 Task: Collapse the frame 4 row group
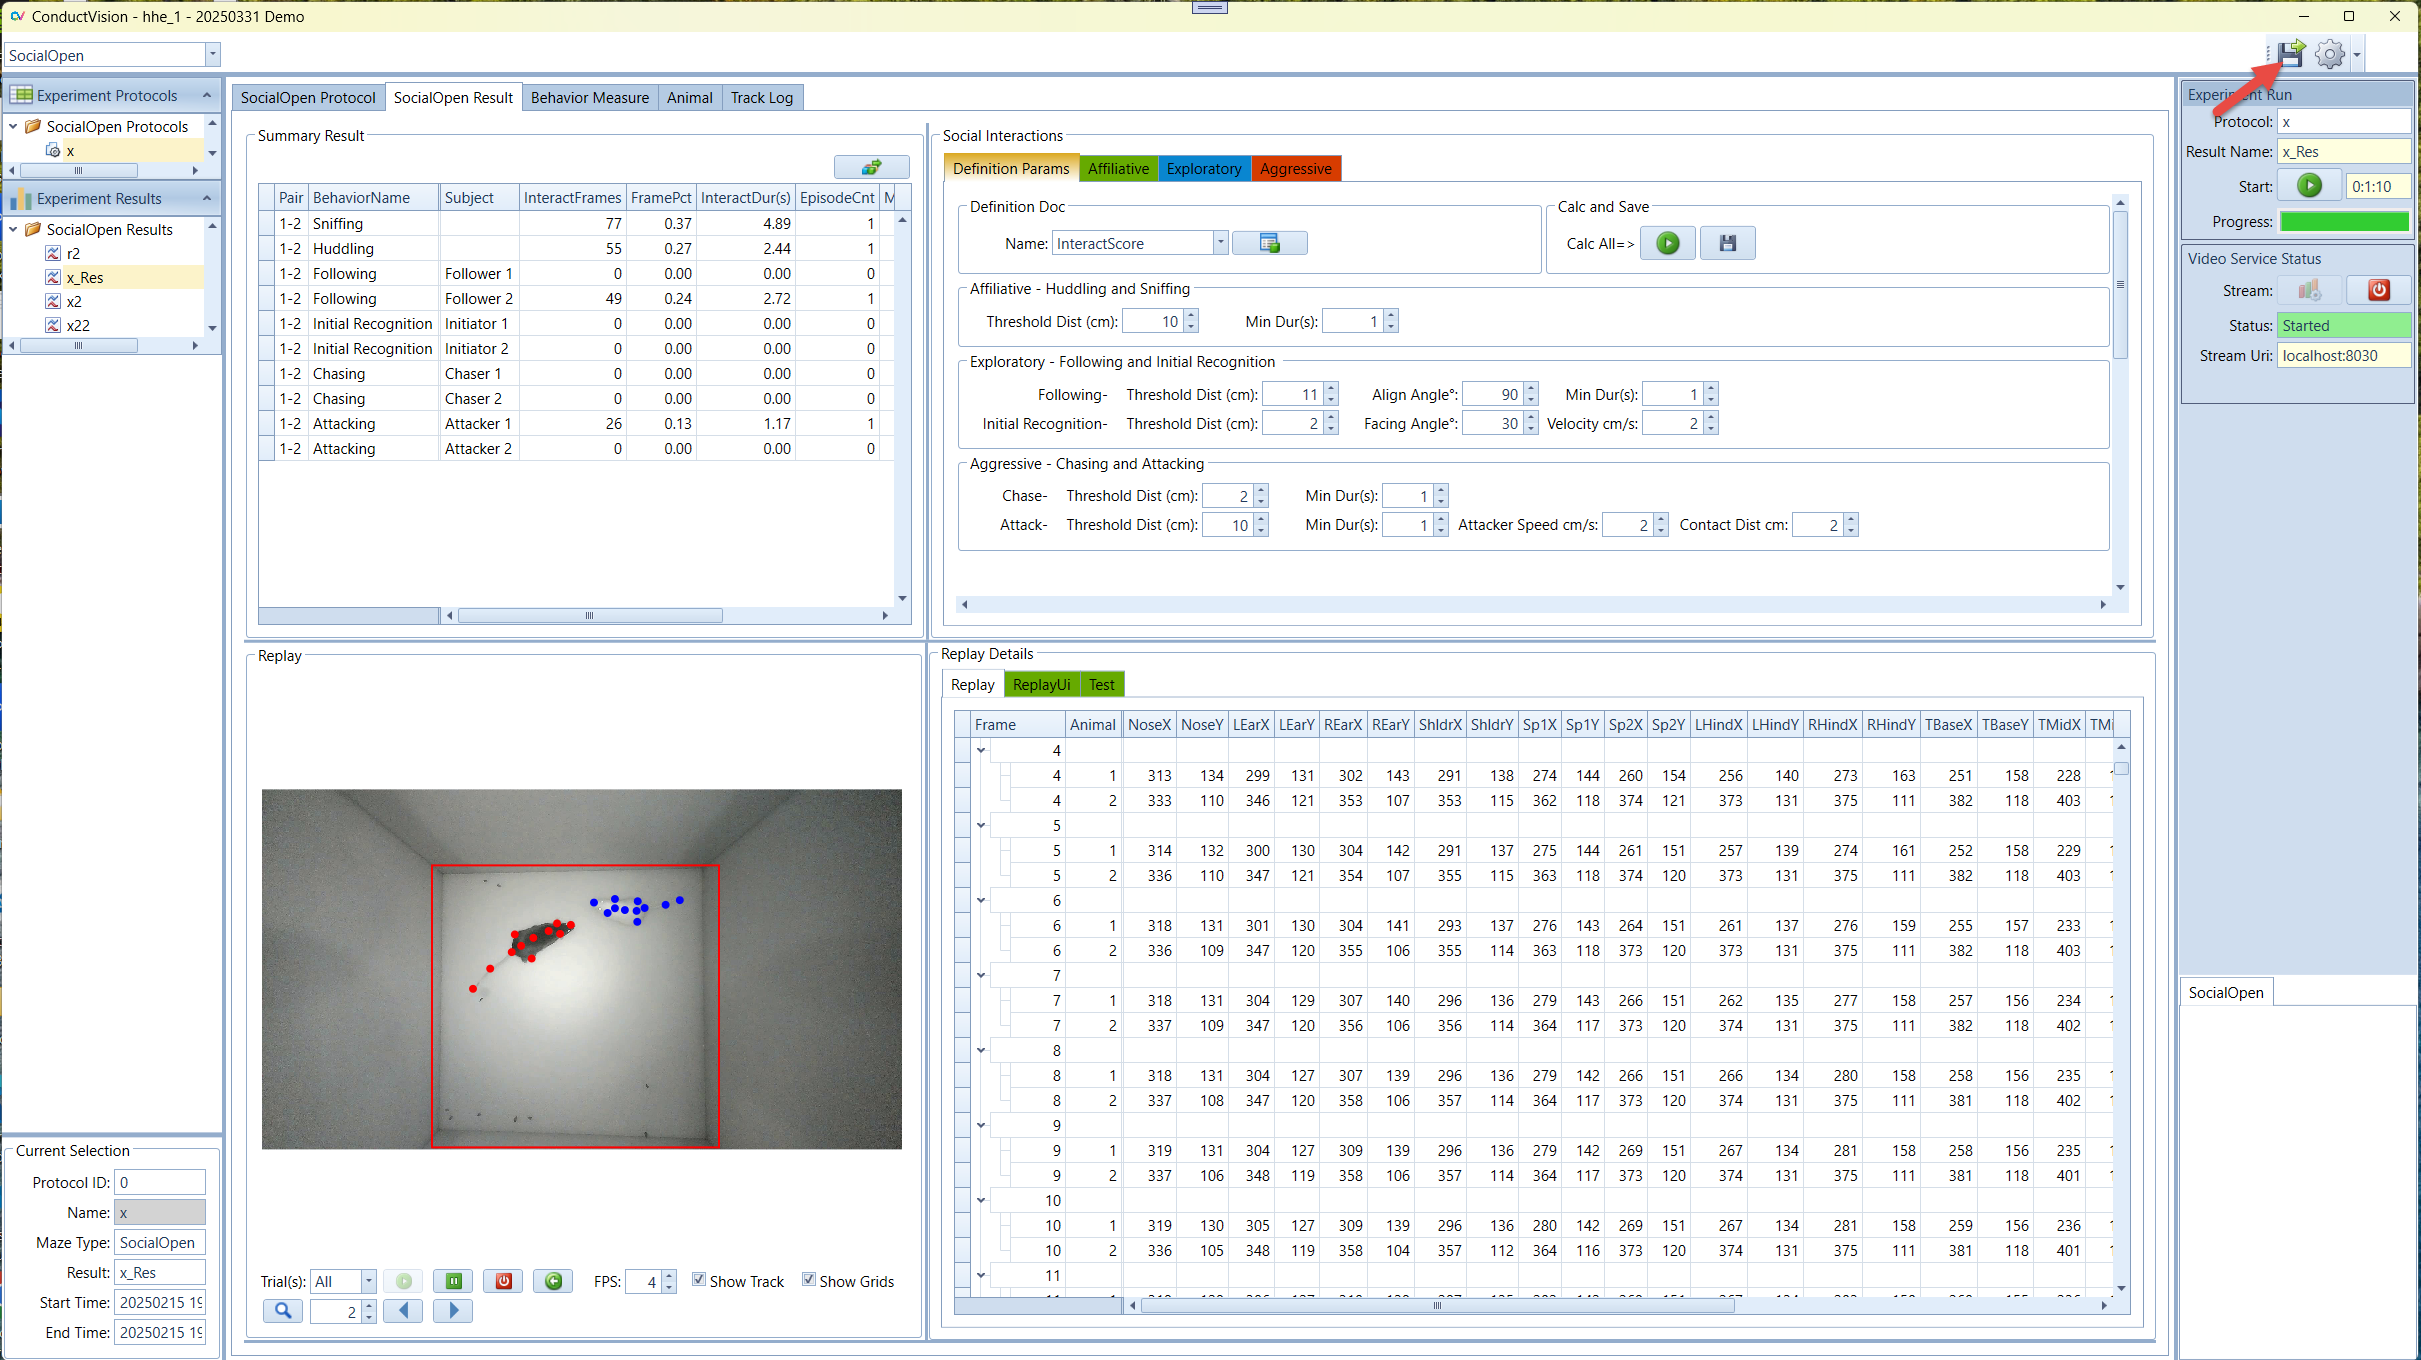point(981,750)
